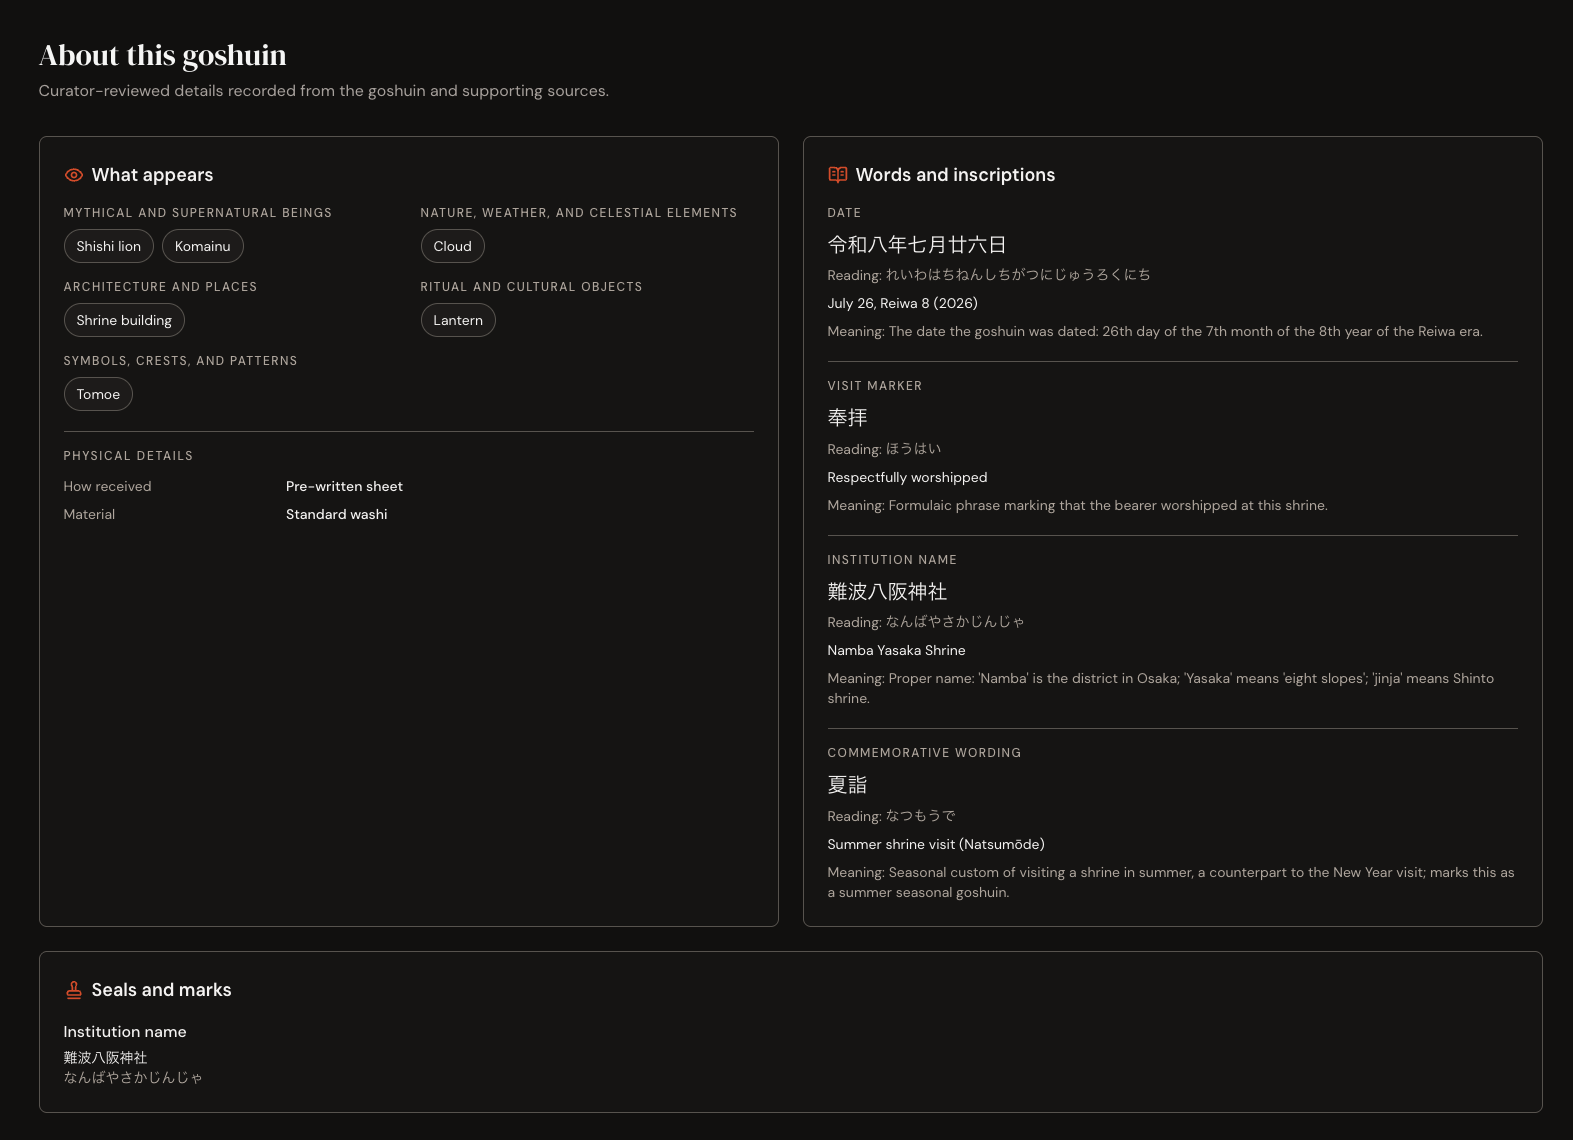Click the Visit Marker label
Image resolution: width=1573 pixels, height=1140 pixels.
coord(875,386)
